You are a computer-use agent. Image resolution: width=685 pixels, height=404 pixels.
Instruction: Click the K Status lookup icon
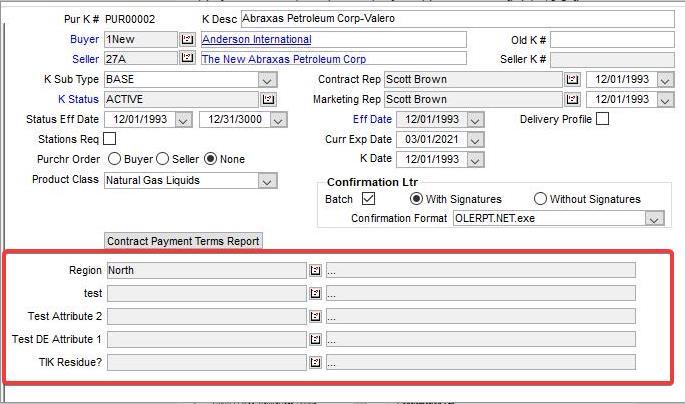[267, 100]
